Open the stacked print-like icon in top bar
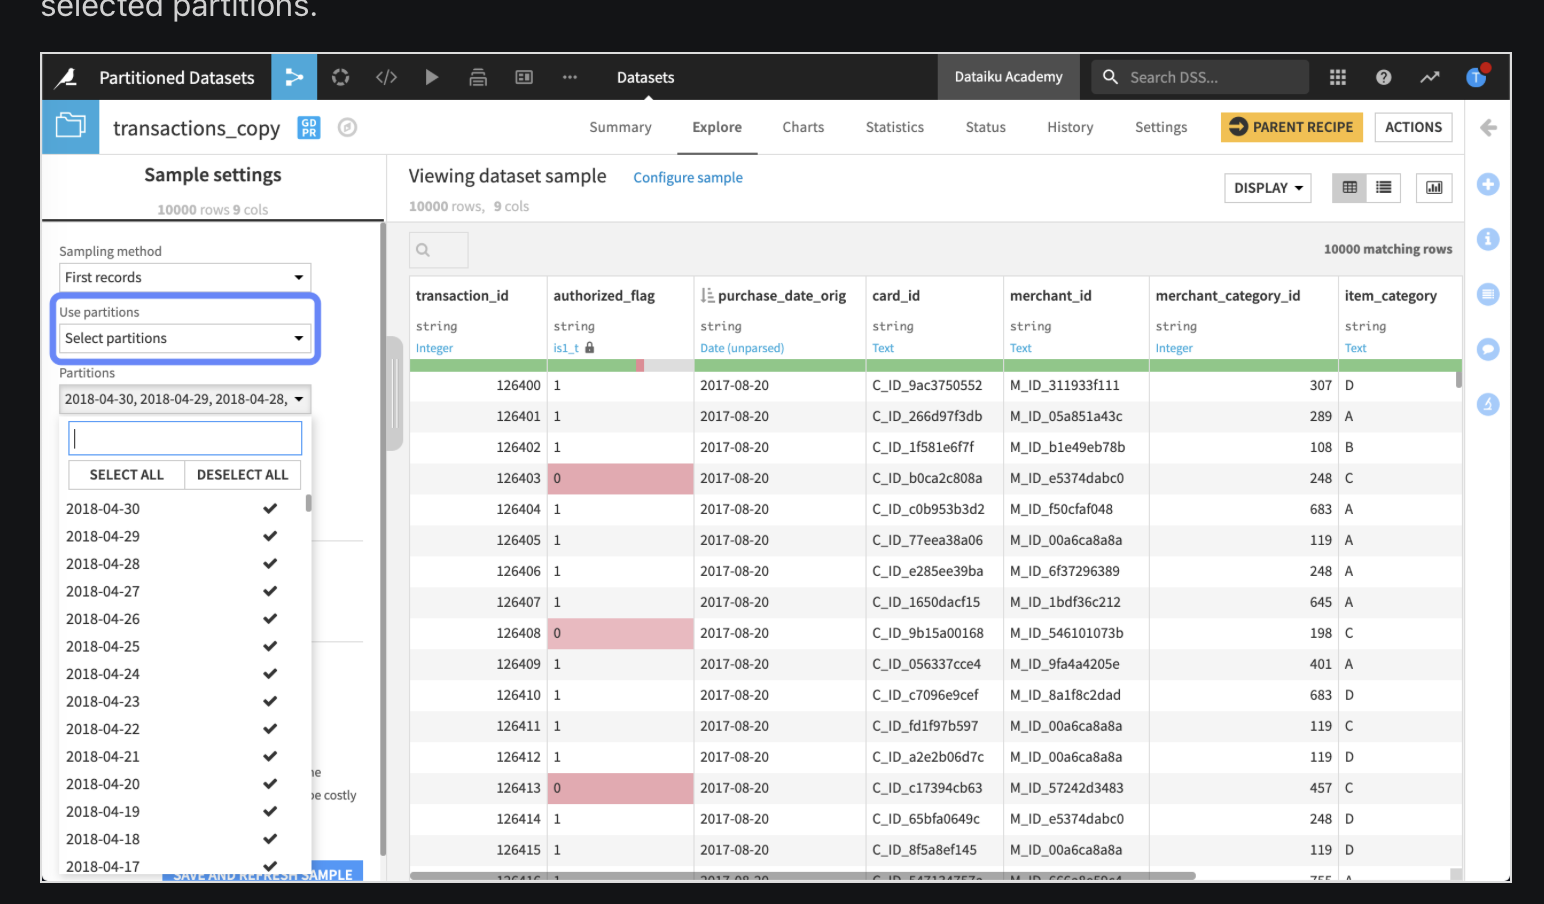Viewport: 1544px width, 904px height. tap(478, 77)
